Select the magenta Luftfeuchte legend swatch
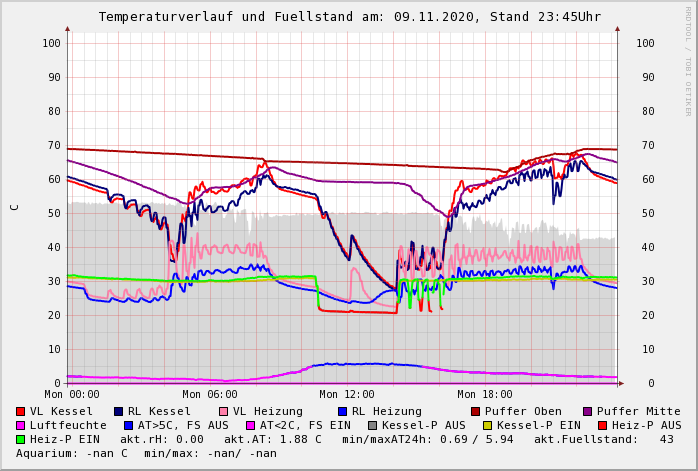This screenshot has height=471, width=698. [x=21, y=426]
